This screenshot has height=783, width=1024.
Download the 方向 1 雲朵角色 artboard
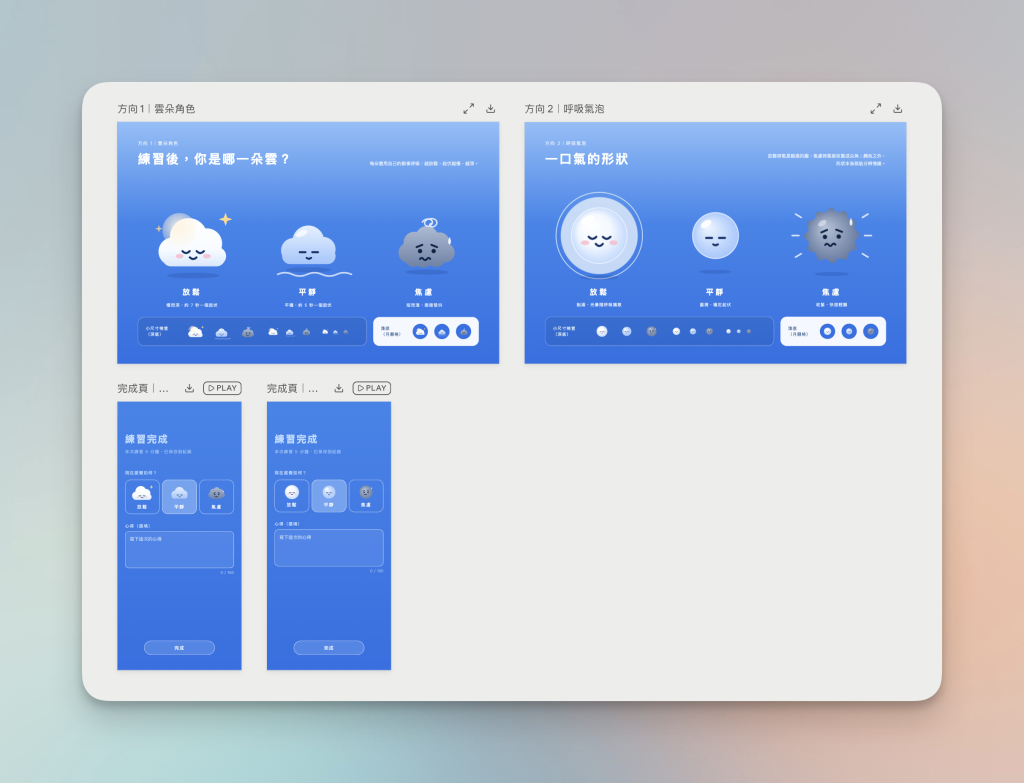click(x=490, y=108)
